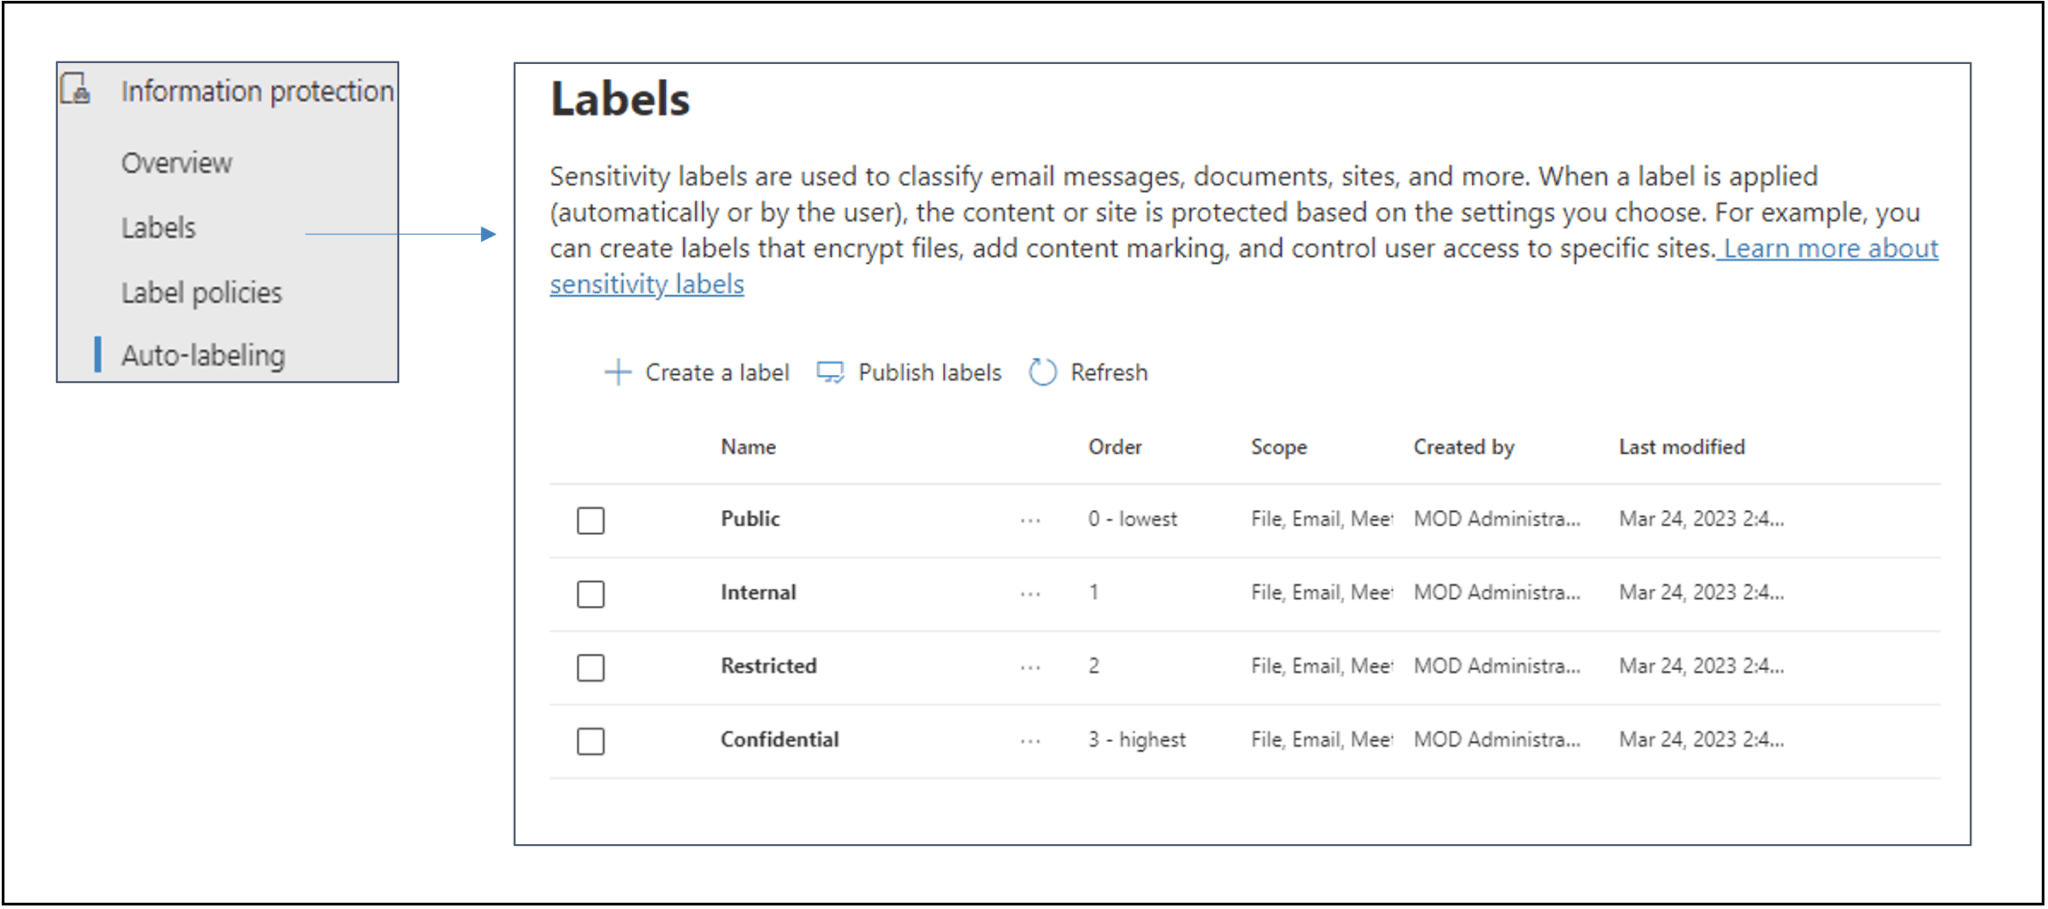
Task: Open the Label policies section
Action: 200,292
